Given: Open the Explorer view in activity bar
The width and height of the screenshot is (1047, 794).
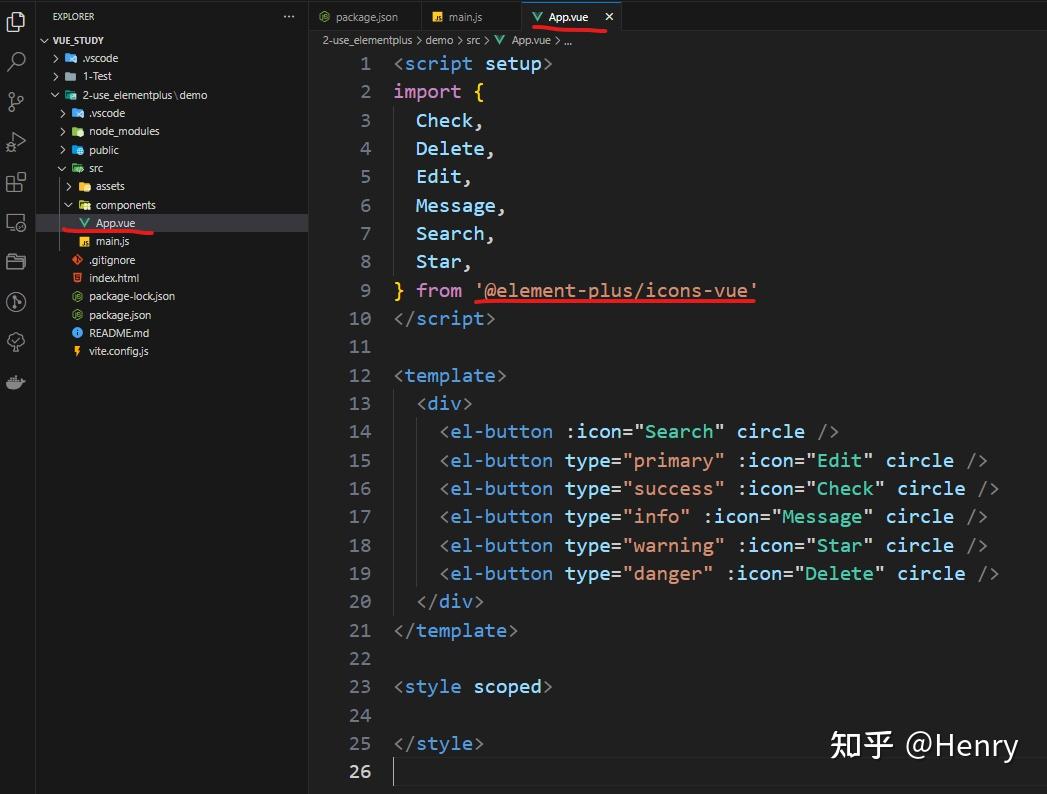Looking at the screenshot, I should [x=15, y=21].
